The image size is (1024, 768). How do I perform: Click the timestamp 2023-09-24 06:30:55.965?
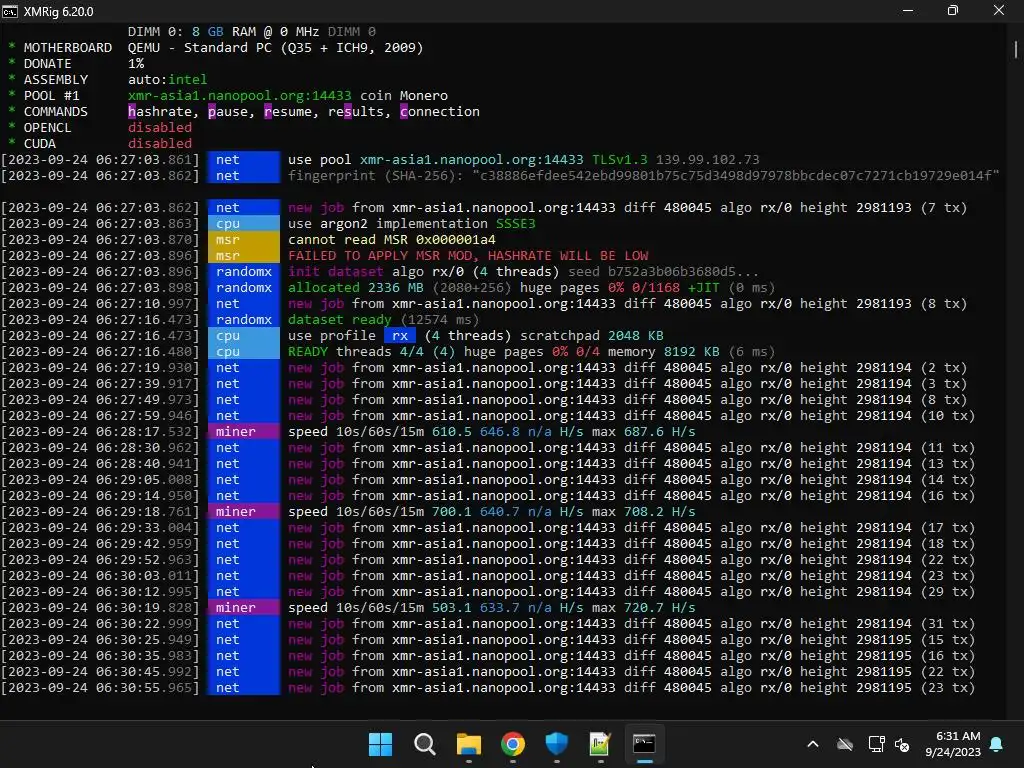coord(100,688)
